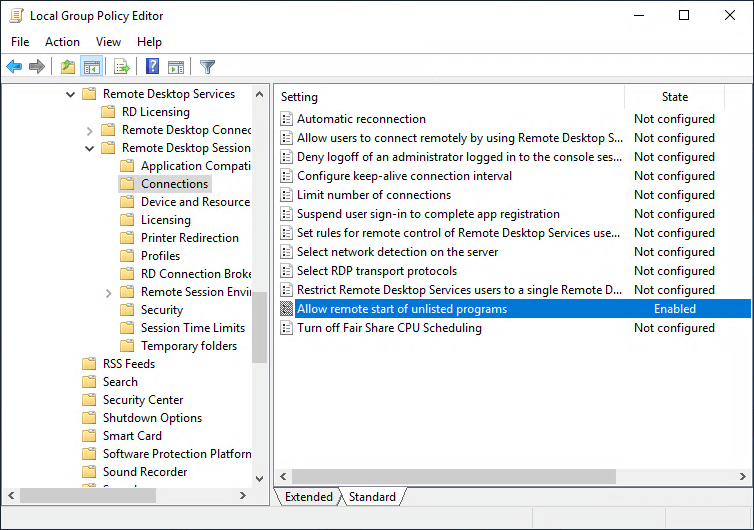Click the Export List toolbar icon
Viewport: 754px width, 530px height.
122,67
